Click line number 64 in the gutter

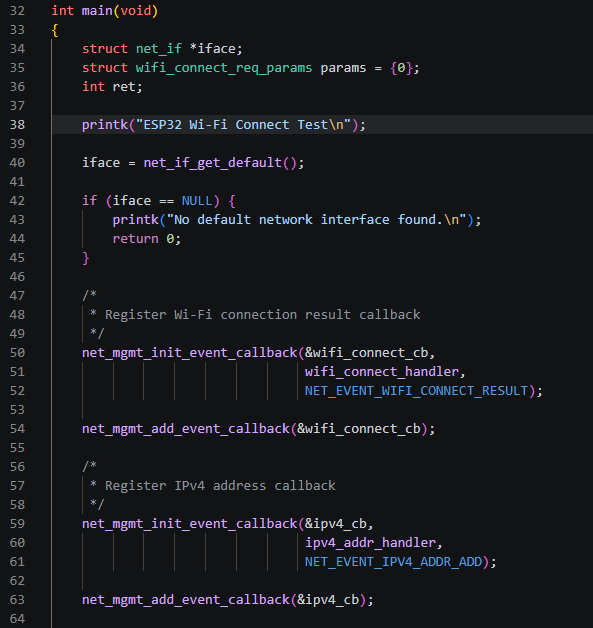pos(17,619)
